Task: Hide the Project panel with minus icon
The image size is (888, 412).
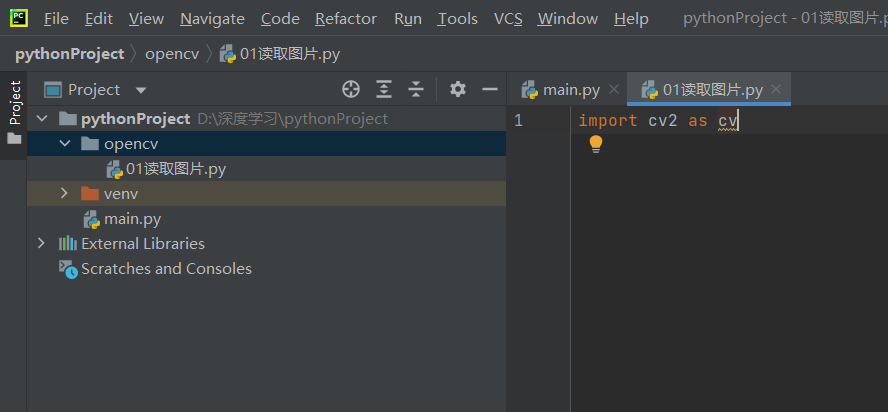Action: pyautogui.click(x=489, y=89)
